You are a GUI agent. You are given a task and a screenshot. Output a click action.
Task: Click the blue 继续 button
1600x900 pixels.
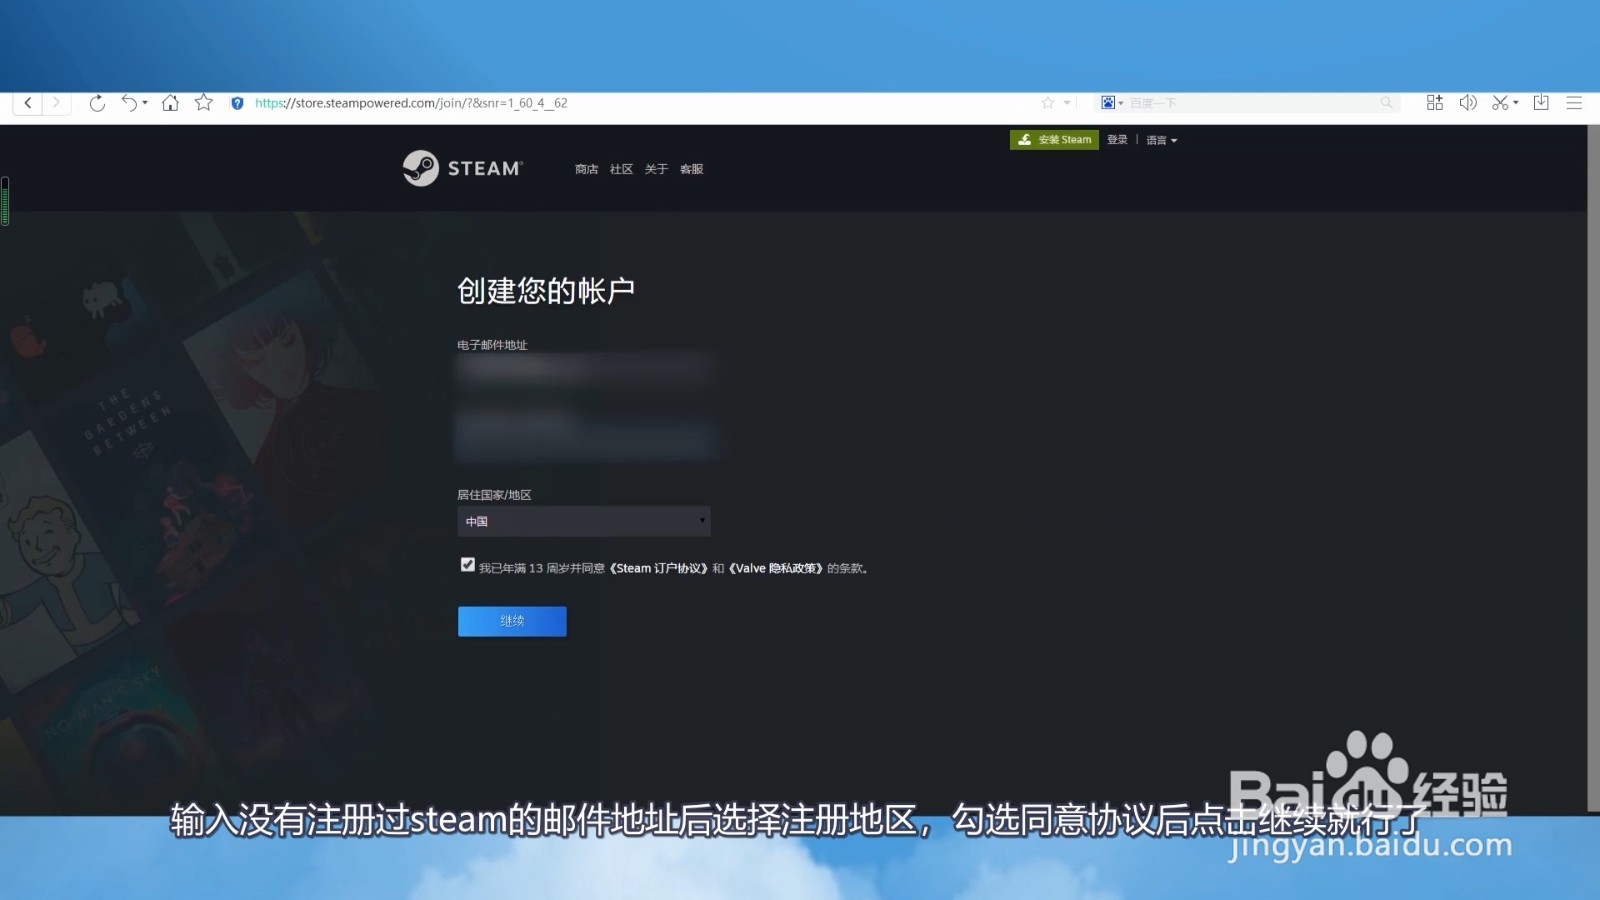[x=512, y=621]
